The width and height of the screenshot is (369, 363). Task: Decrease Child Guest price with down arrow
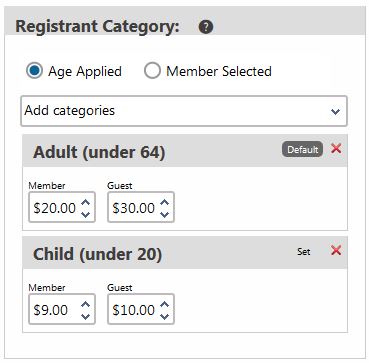point(164,316)
